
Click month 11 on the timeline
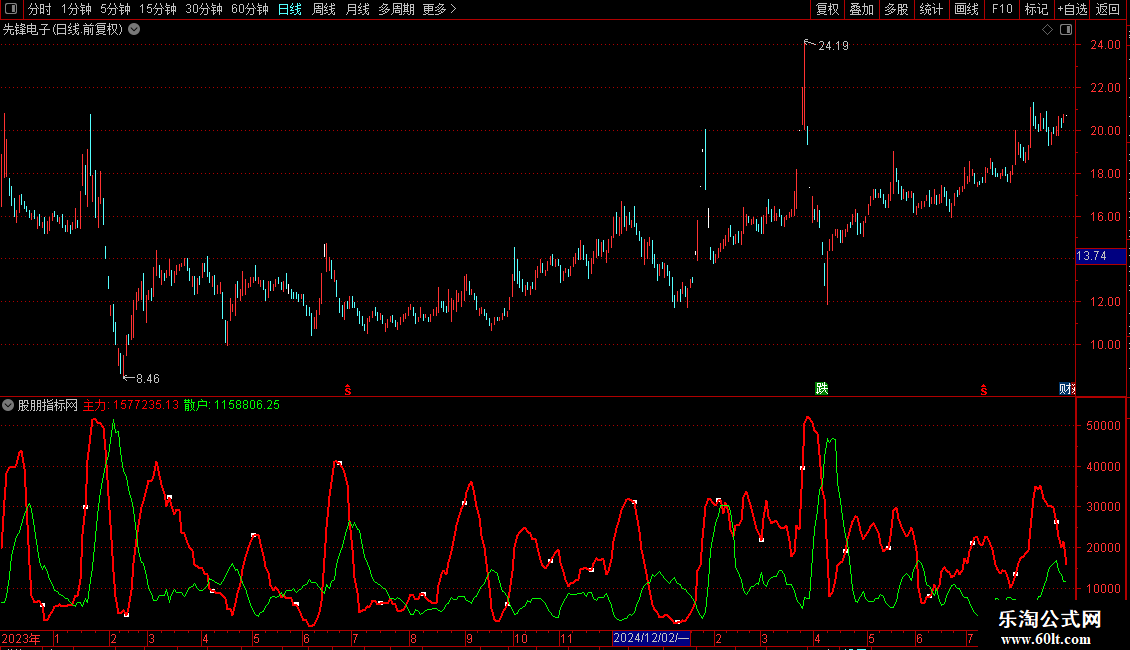566,638
